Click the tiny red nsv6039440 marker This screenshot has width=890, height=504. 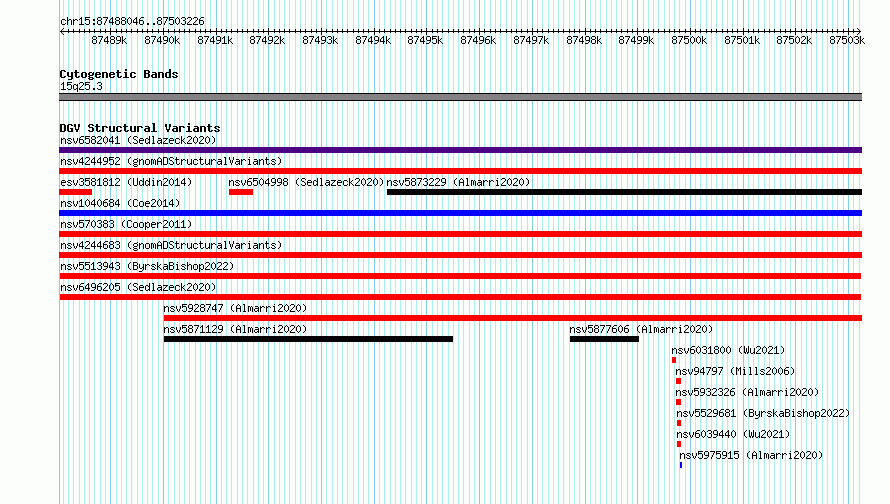pyautogui.click(x=679, y=444)
